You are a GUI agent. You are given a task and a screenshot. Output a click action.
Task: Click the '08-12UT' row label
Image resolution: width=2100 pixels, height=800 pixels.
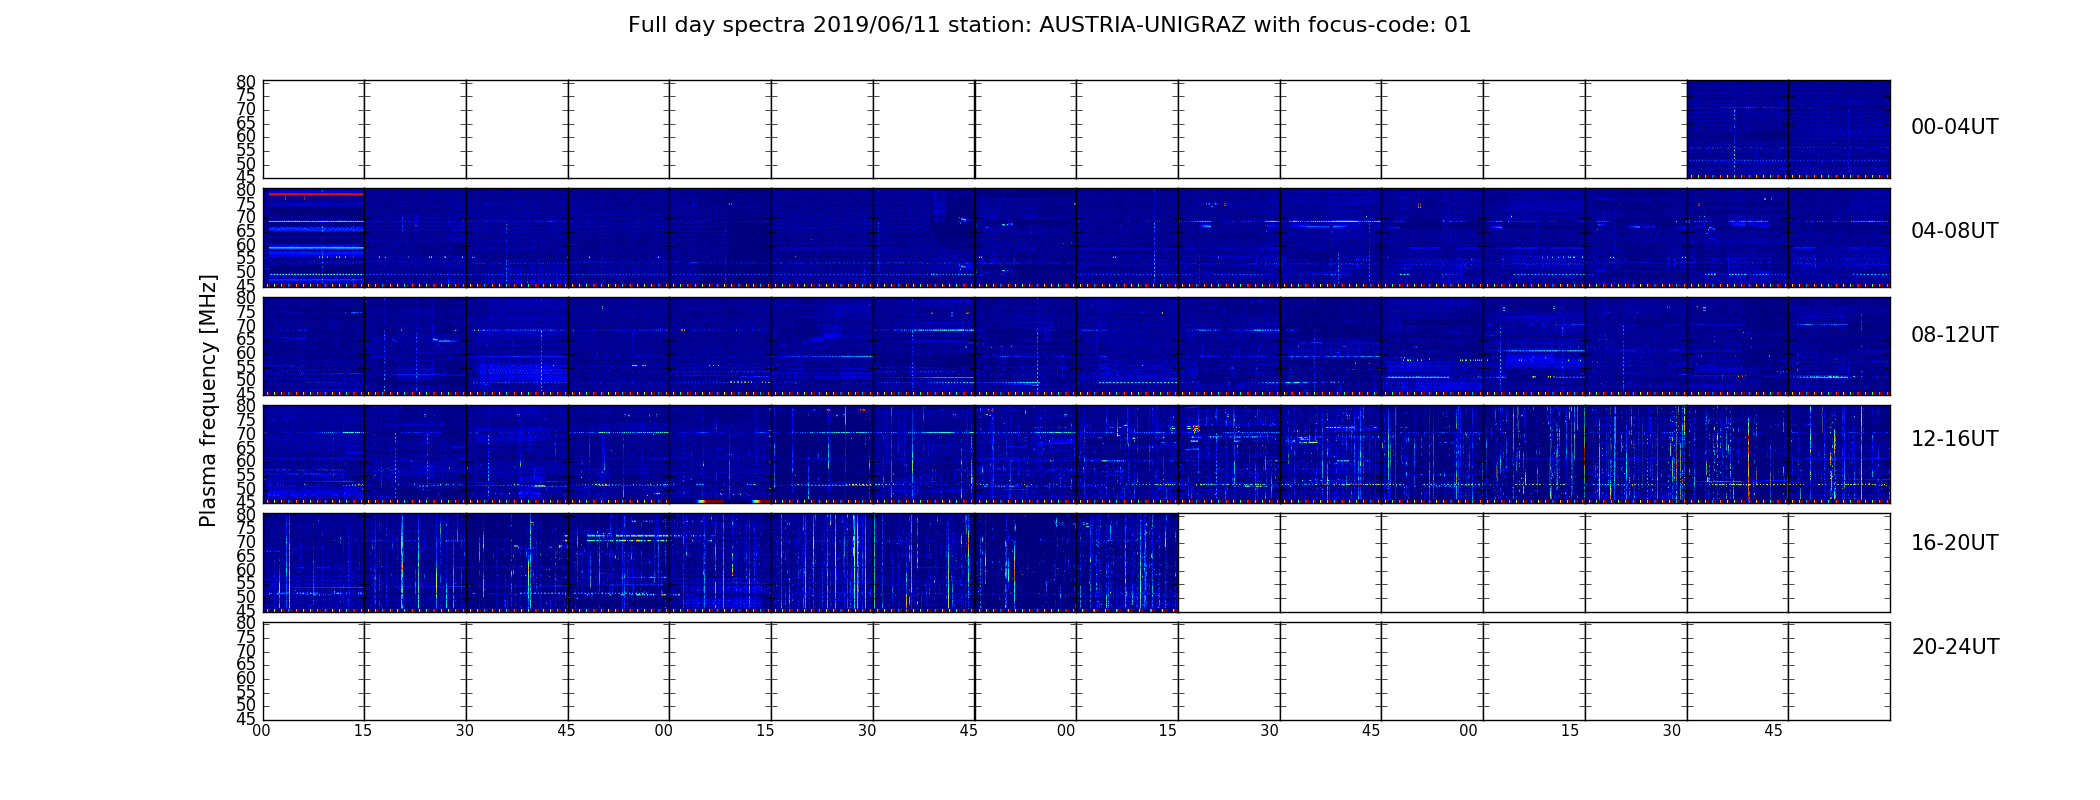(x=1955, y=335)
